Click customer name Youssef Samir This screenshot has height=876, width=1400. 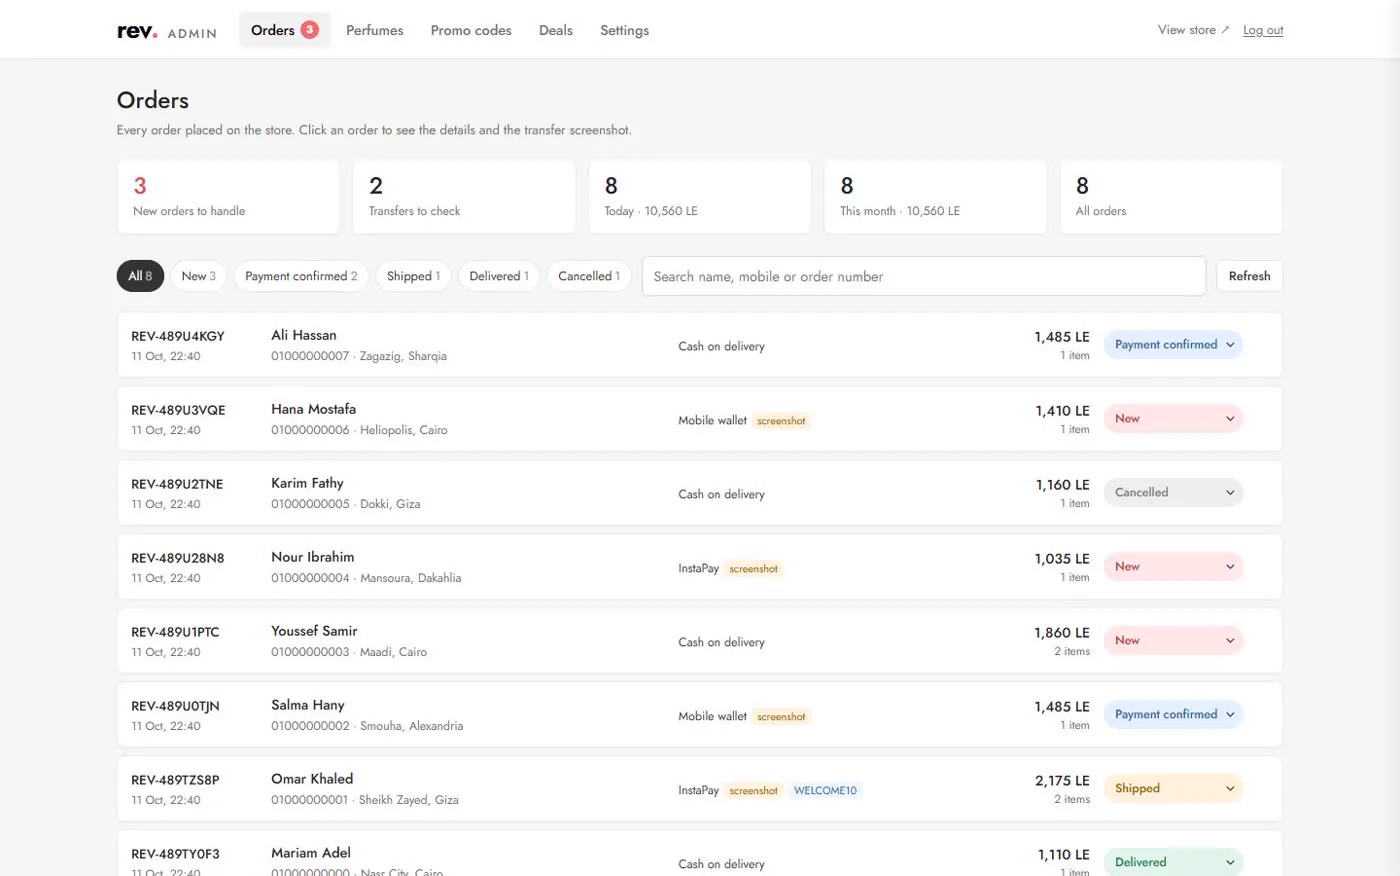point(314,631)
